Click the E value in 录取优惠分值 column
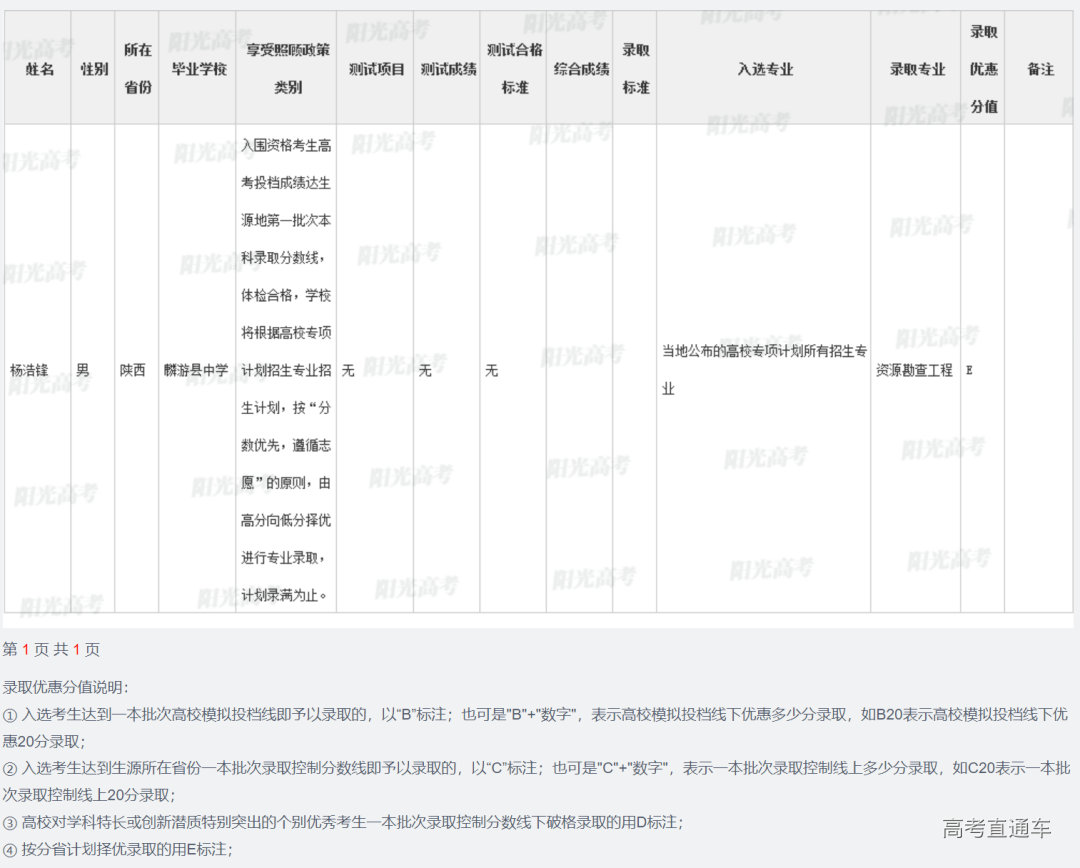Screen dimensions: 1080x868 pos(969,370)
